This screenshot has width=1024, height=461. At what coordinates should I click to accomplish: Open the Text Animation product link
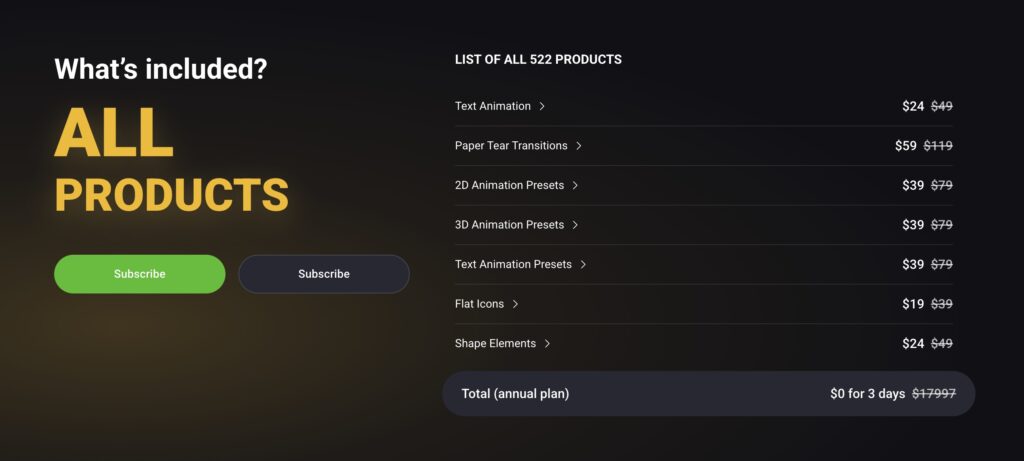tap(492, 106)
